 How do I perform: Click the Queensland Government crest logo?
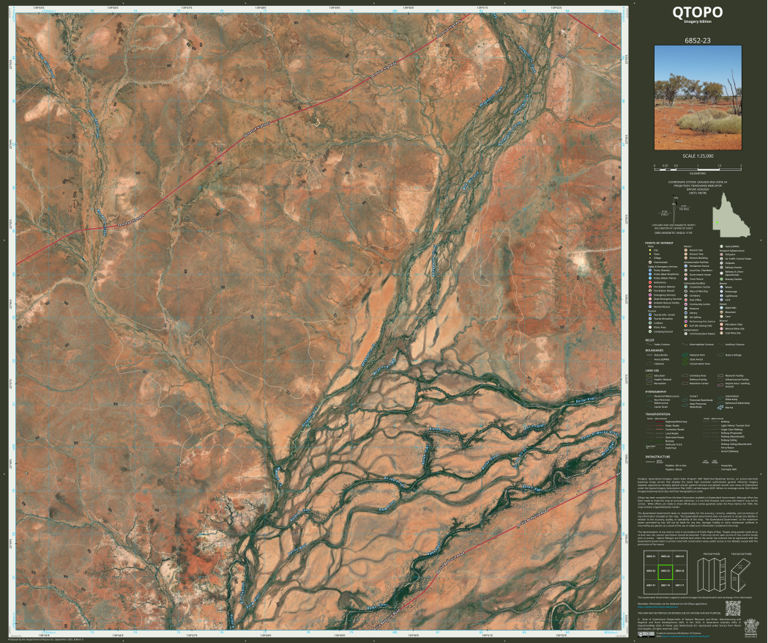(751, 629)
